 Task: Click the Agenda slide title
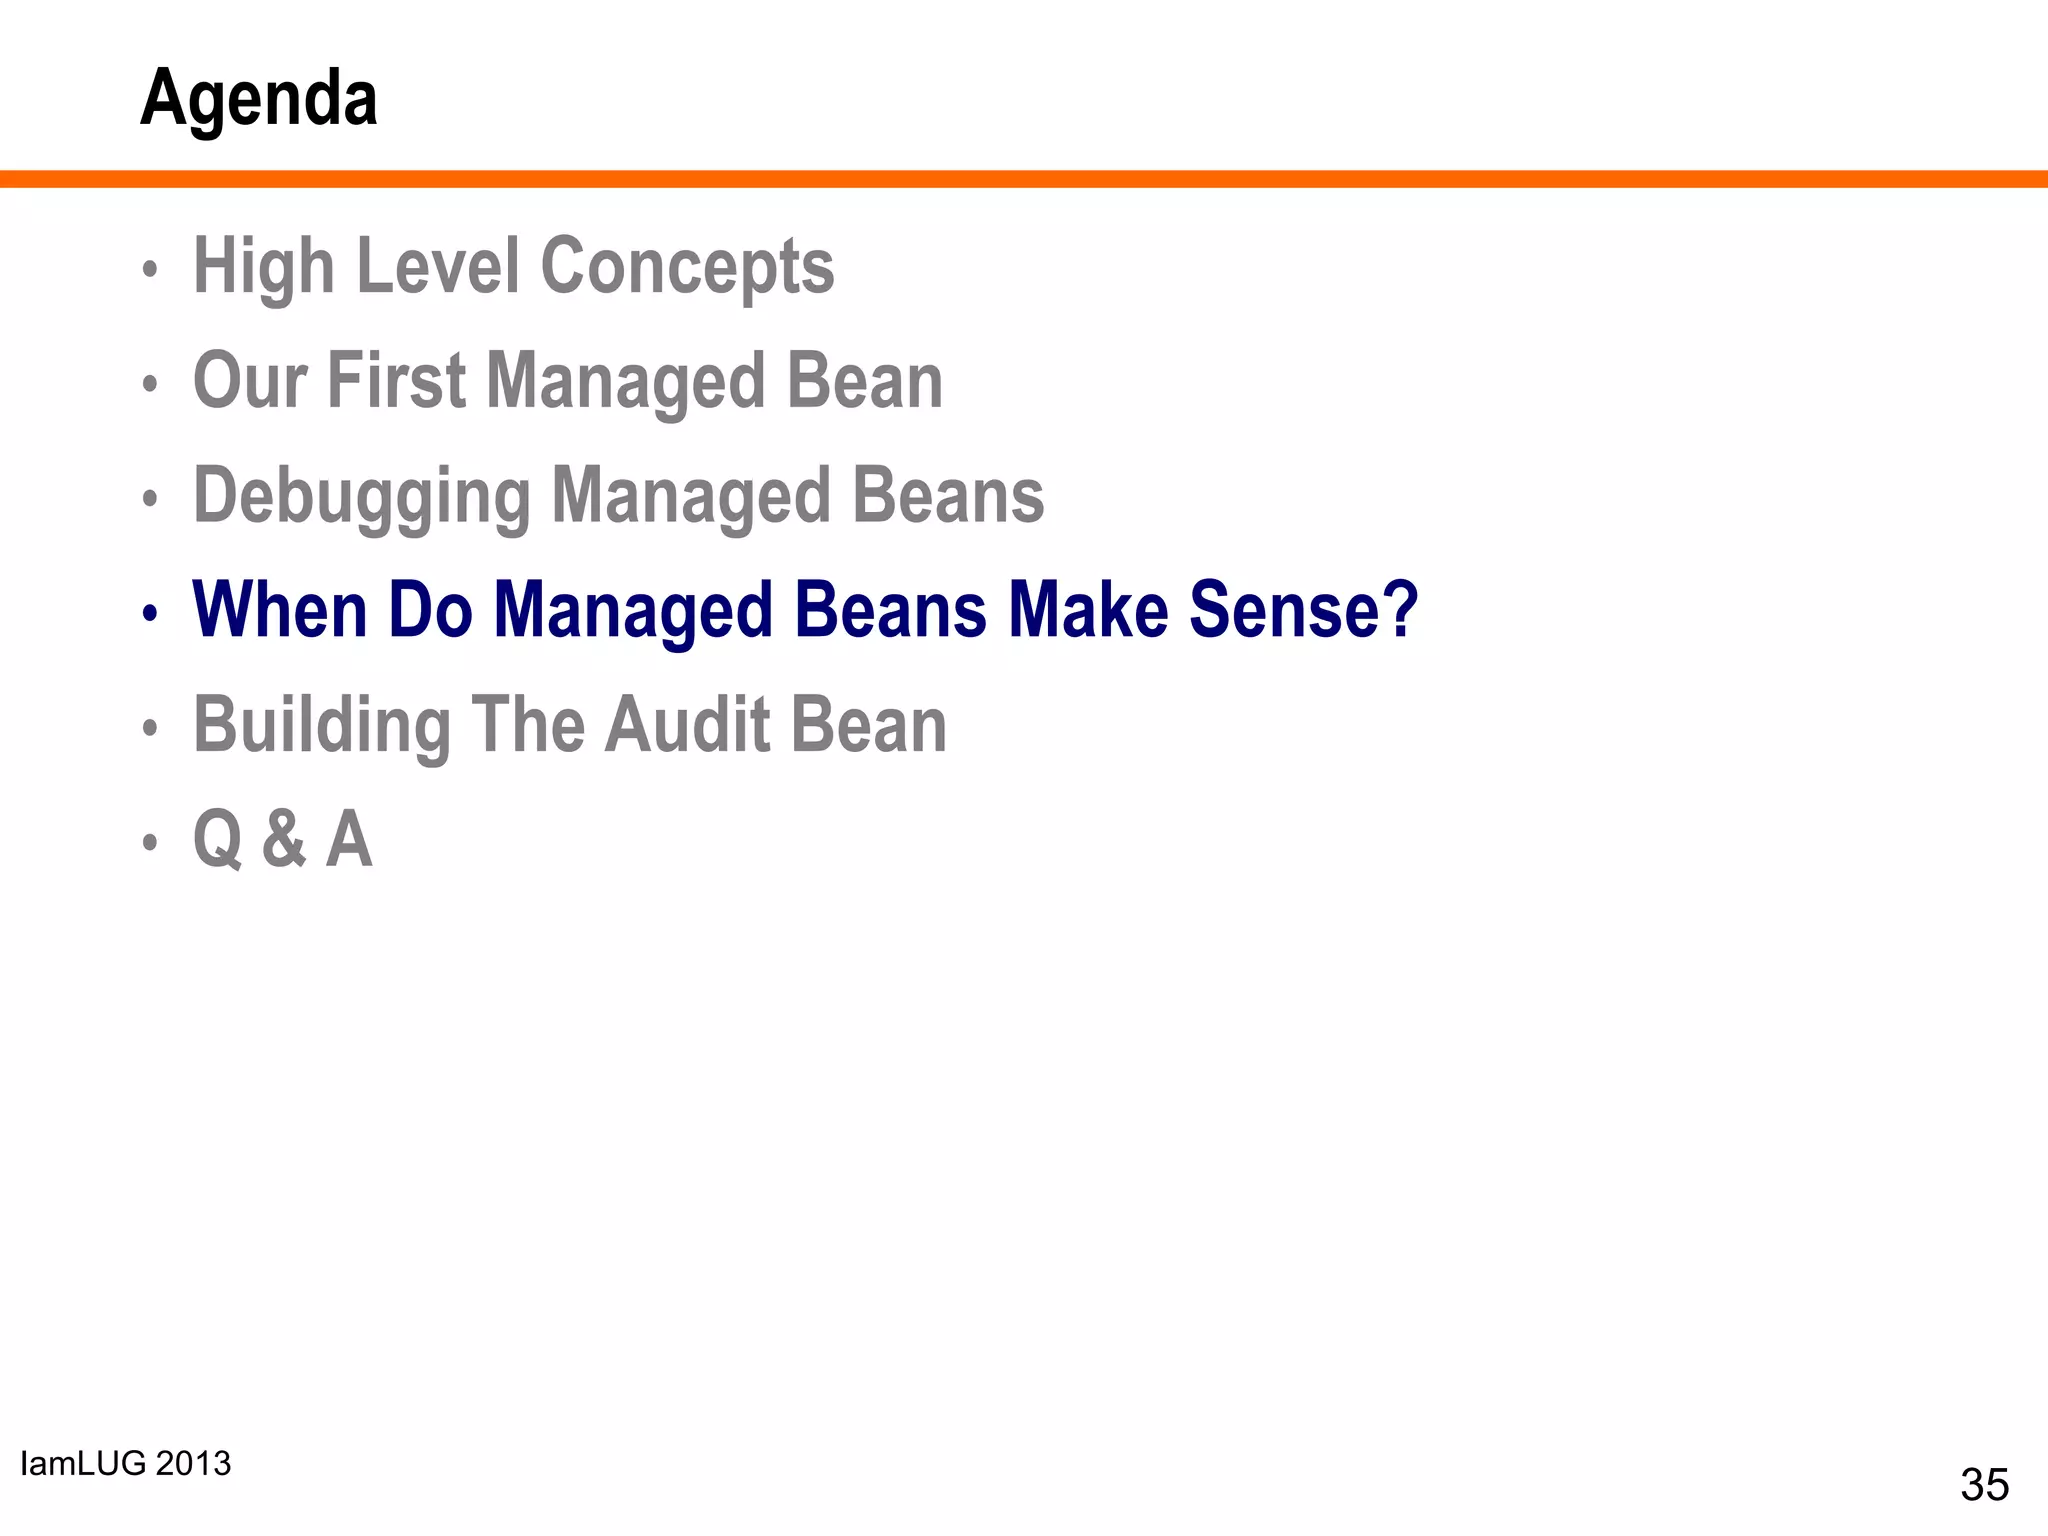click(259, 98)
